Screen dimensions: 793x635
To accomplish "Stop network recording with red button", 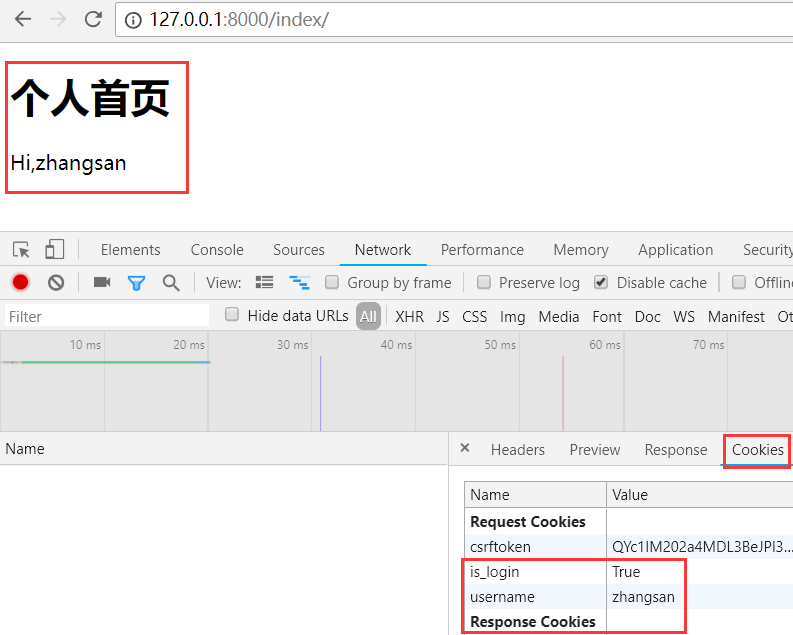I will (21, 283).
